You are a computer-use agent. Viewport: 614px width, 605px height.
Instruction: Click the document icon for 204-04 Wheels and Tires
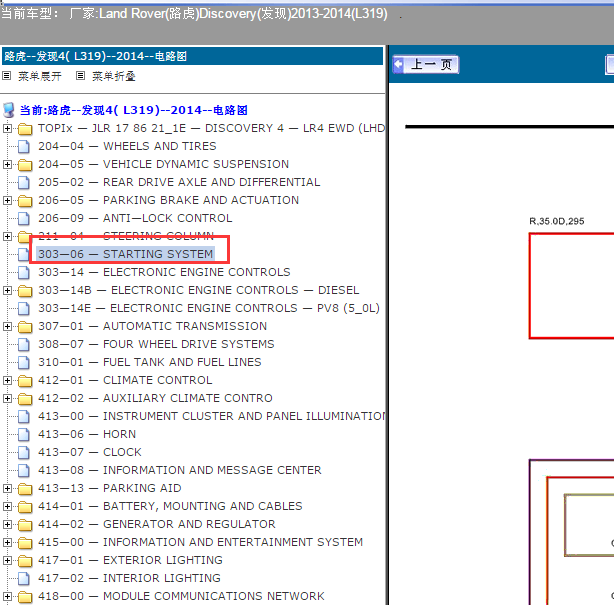[24, 147]
